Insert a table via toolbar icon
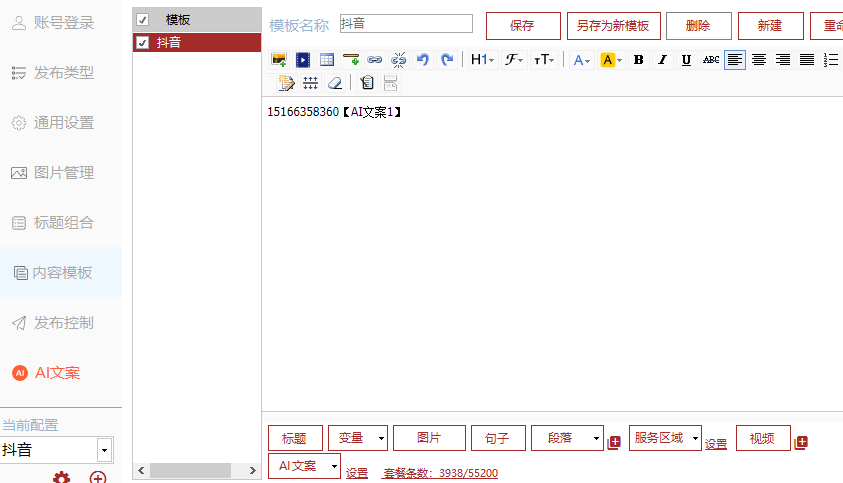Screen dimensions: 843x483 (327, 60)
